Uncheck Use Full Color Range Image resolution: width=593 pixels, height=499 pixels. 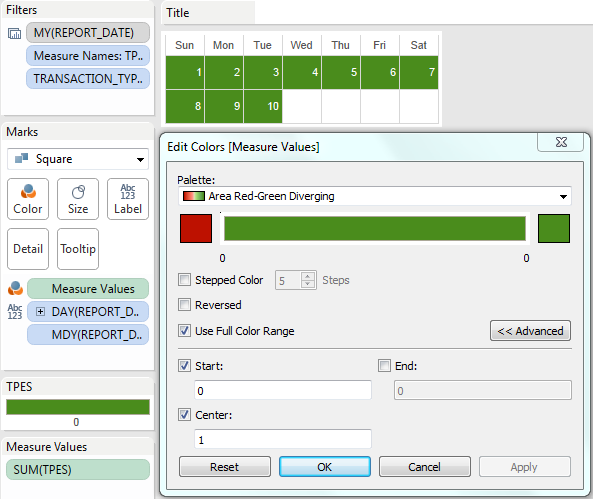184,331
